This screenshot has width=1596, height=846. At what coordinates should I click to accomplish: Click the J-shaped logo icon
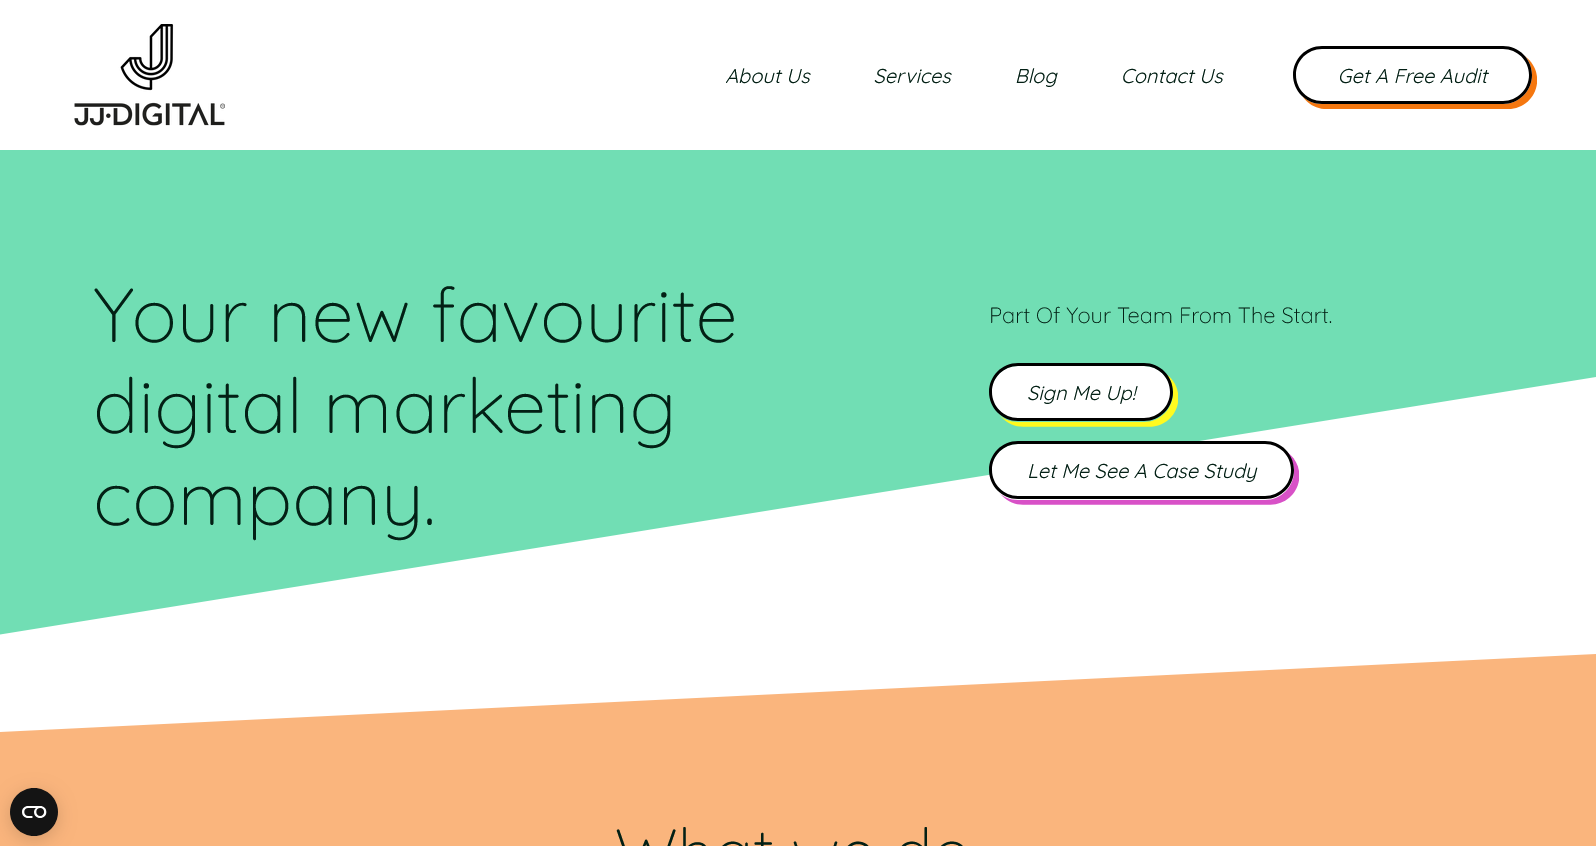[149, 57]
